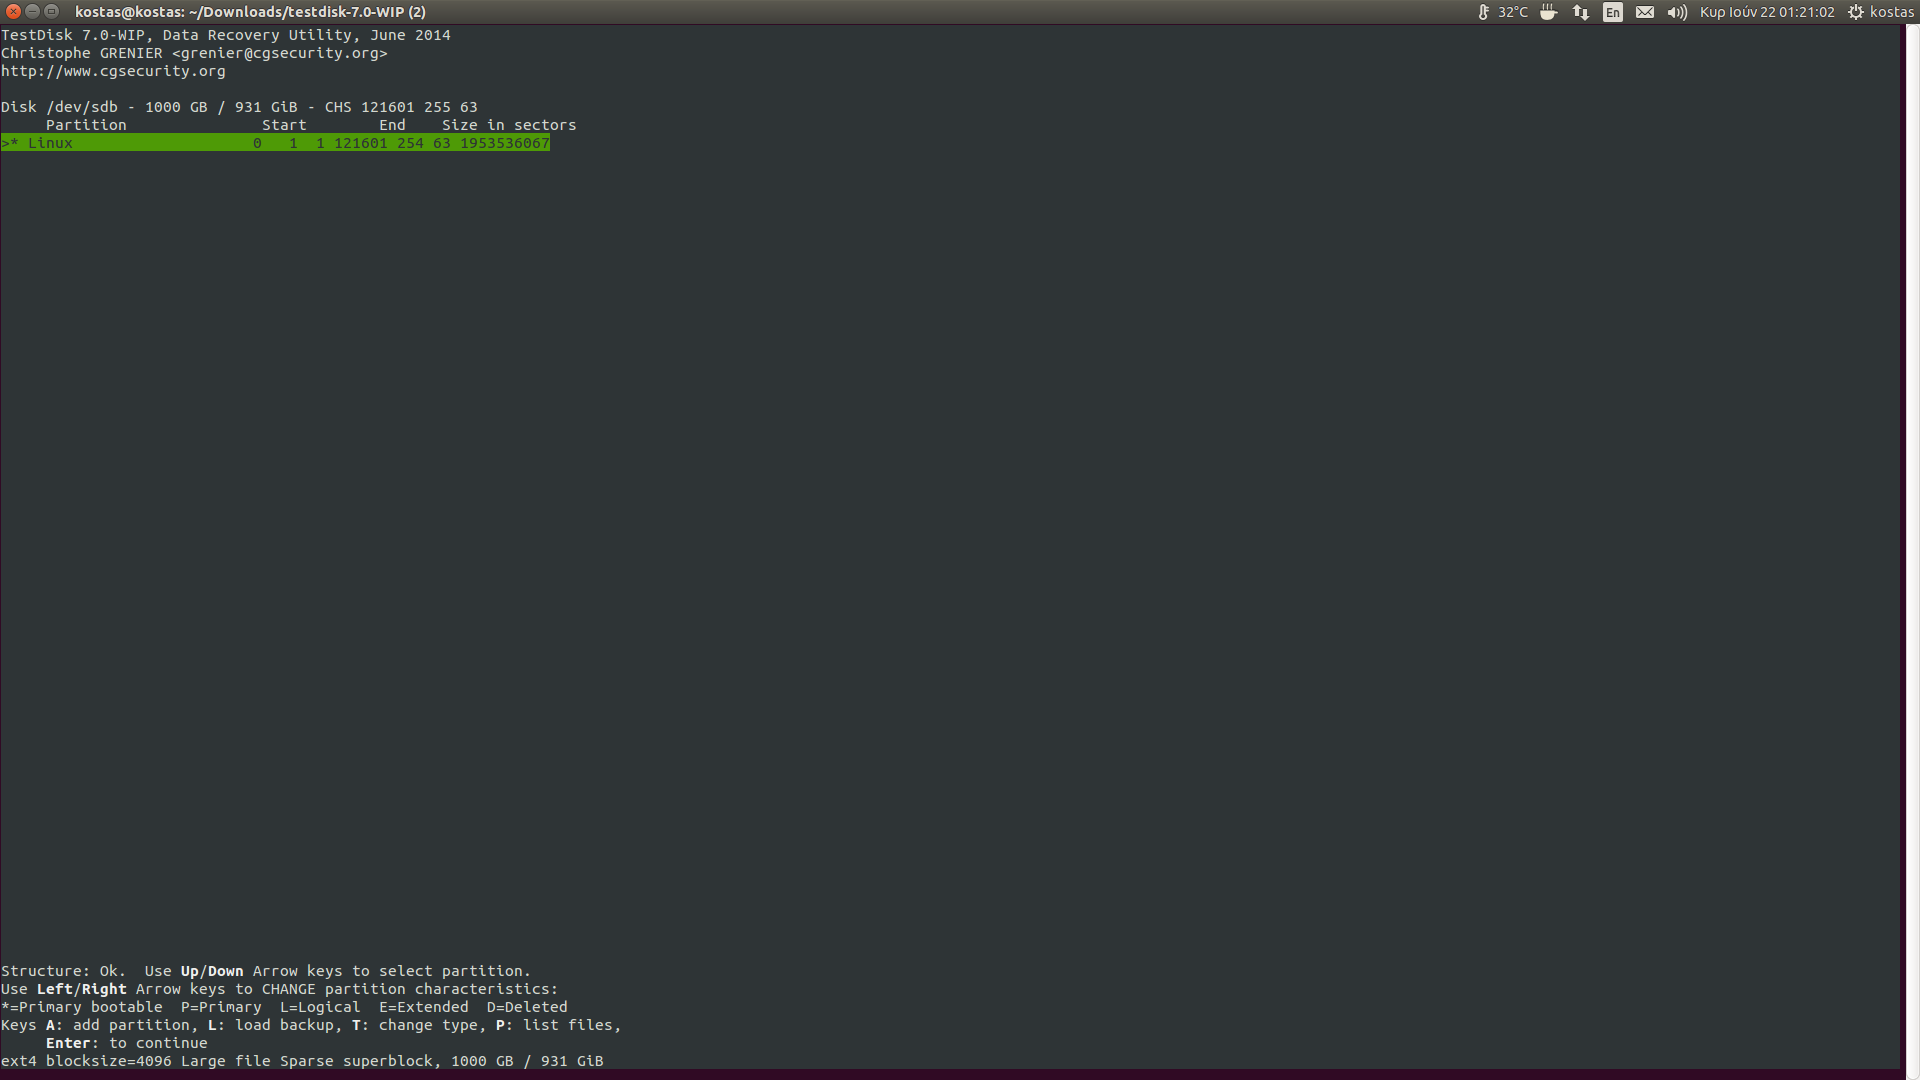Screen dimensions: 1920x1080
Task: Click the 'Enter: to continue' prompt
Action: click(125, 1043)
